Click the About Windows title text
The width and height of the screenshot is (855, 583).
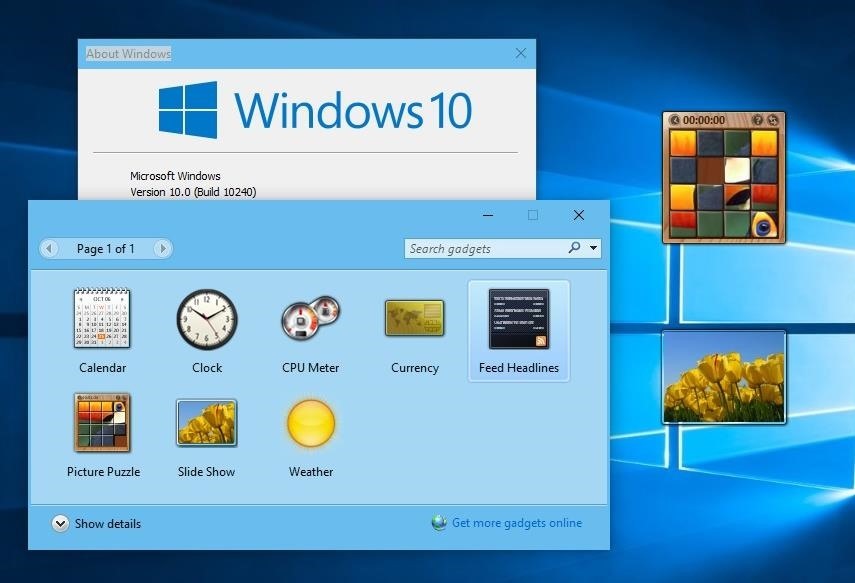click(x=129, y=53)
